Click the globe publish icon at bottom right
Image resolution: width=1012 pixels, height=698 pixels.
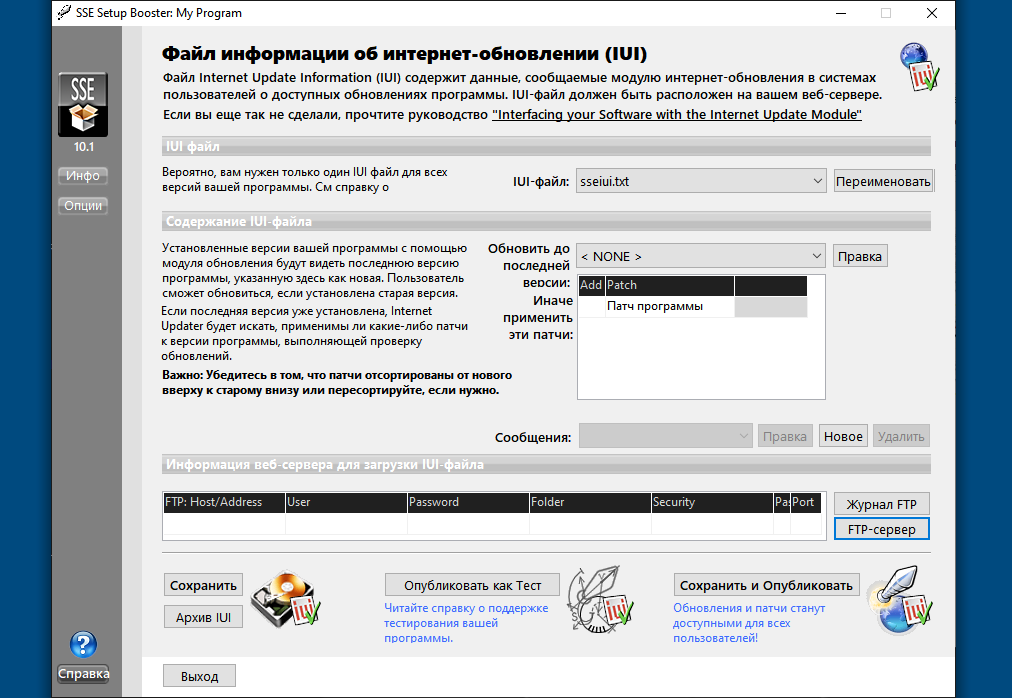pos(899,600)
